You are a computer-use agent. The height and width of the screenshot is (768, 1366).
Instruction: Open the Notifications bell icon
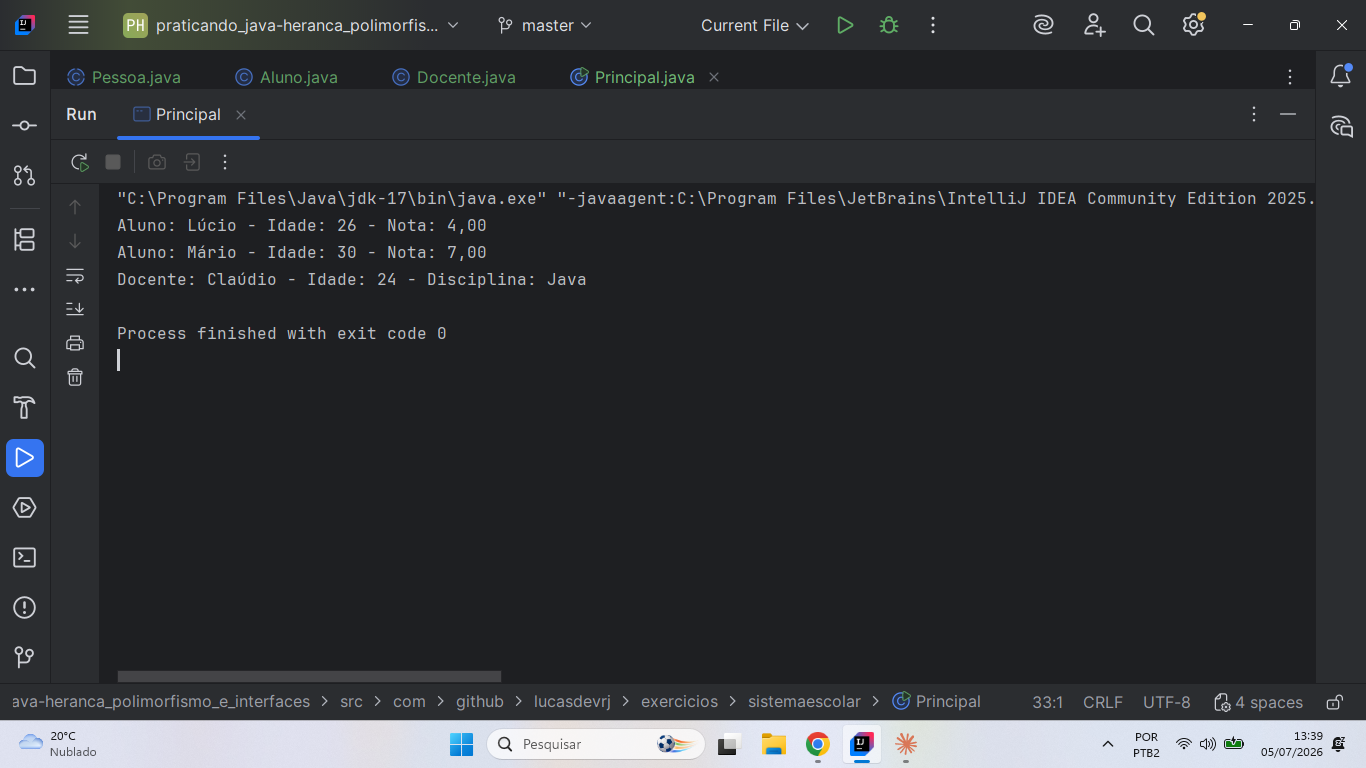pos(1341,76)
